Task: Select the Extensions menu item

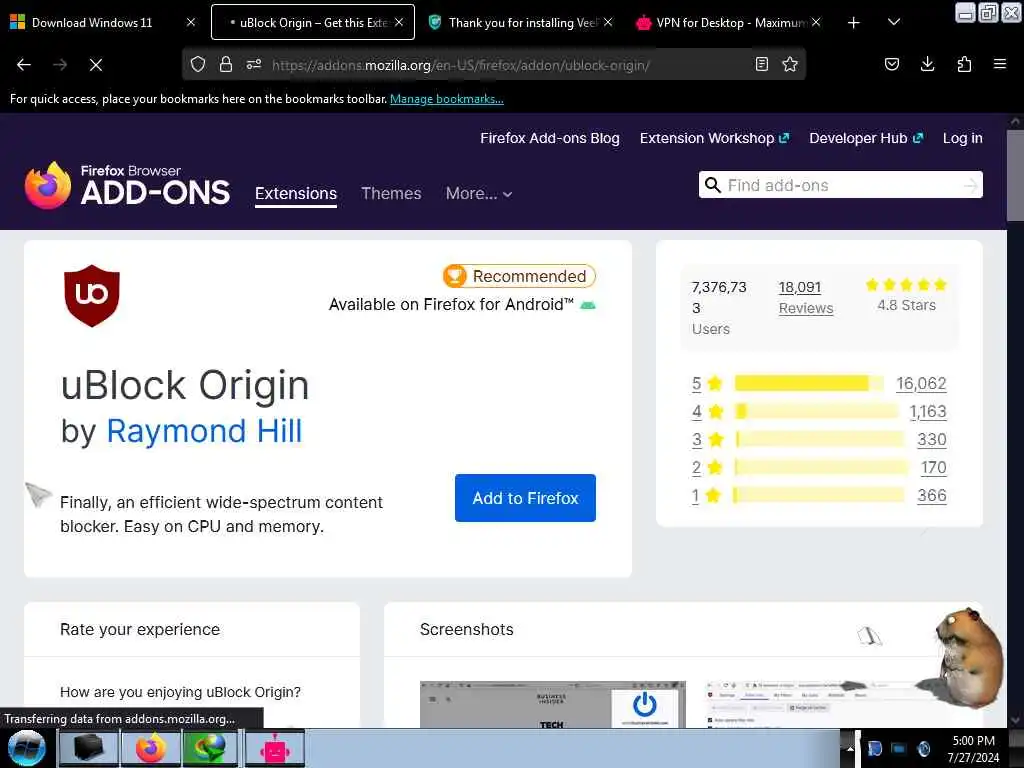Action: point(296,194)
